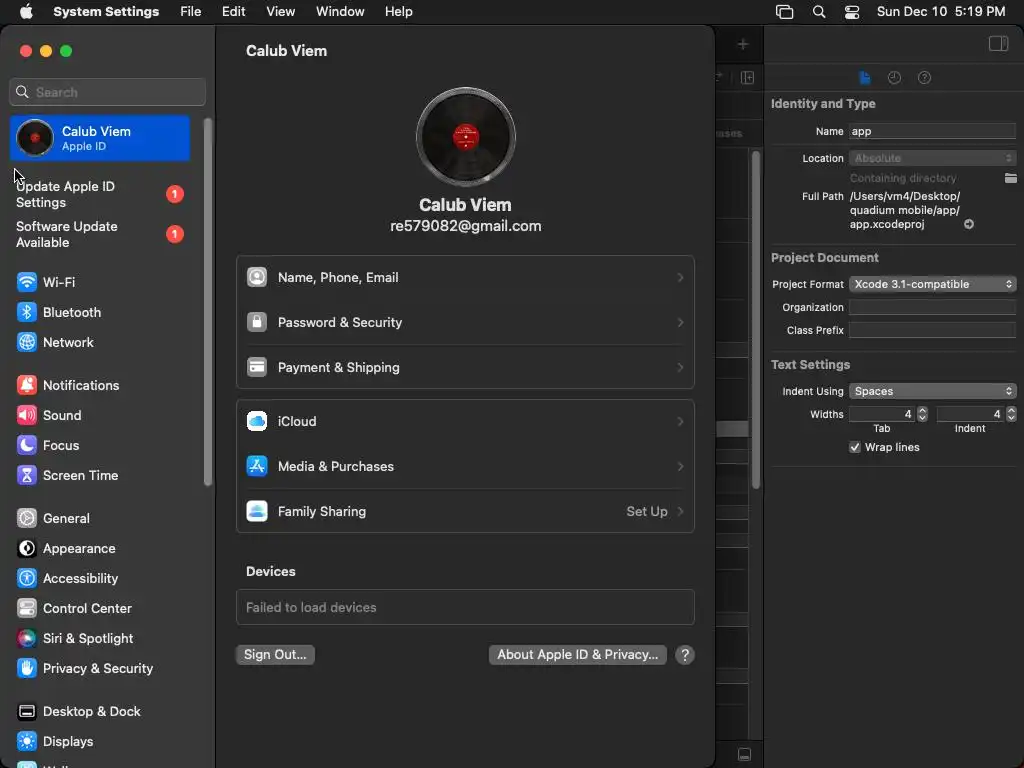
Task: Click the Organization field in Xcode
Action: pyautogui.click(x=932, y=308)
